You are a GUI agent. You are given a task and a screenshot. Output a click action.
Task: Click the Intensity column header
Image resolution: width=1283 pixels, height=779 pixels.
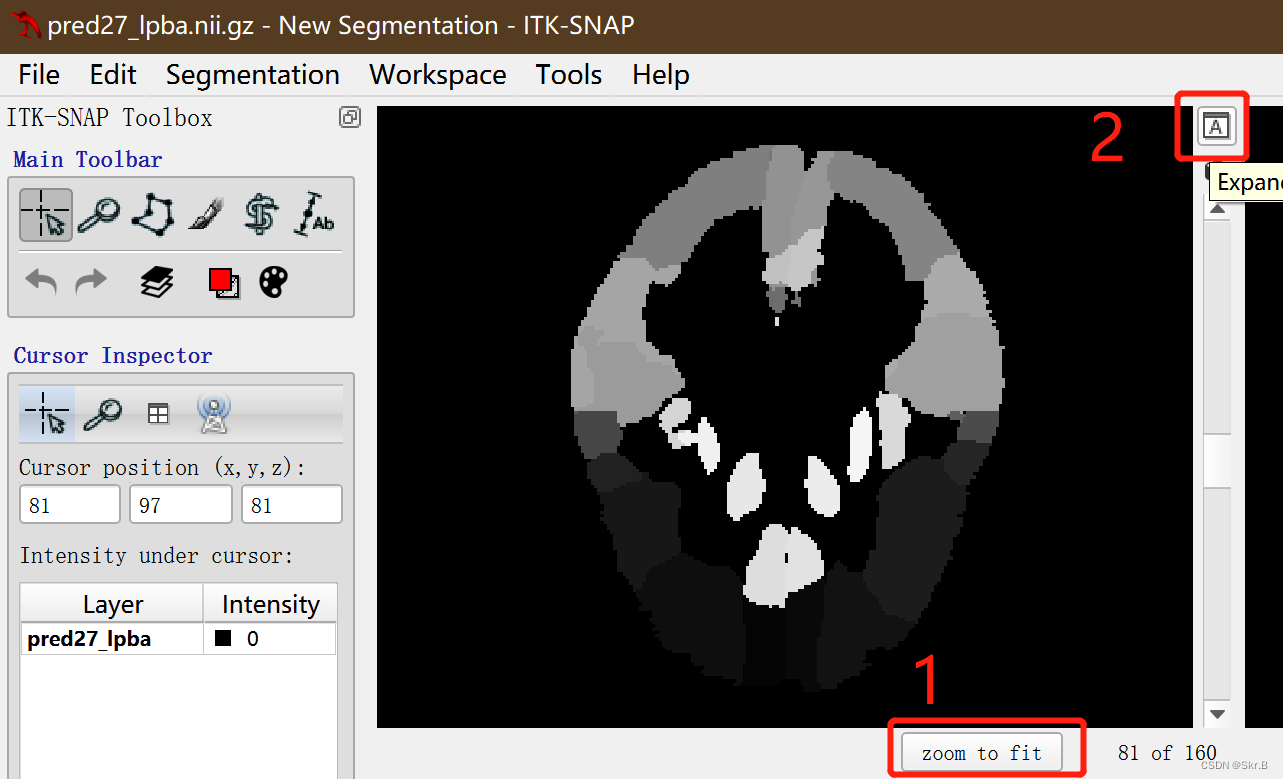click(x=271, y=605)
